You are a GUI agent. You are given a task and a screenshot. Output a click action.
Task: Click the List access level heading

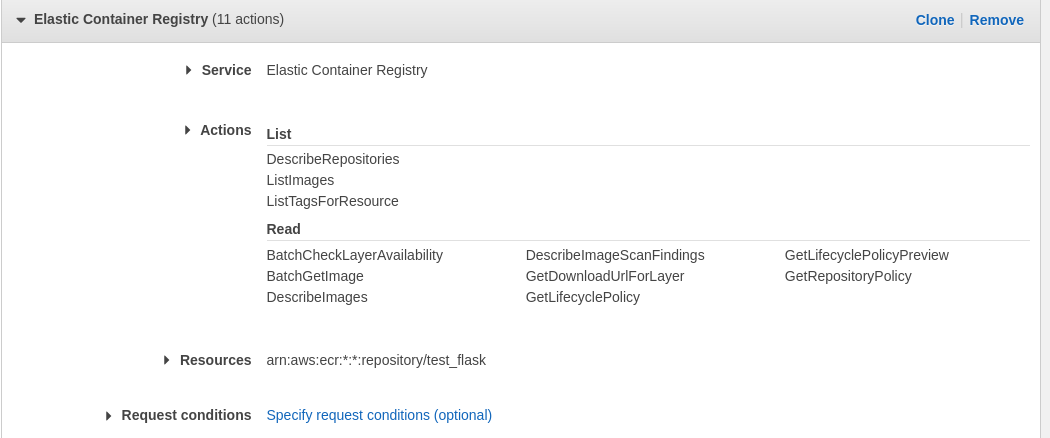tap(279, 134)
